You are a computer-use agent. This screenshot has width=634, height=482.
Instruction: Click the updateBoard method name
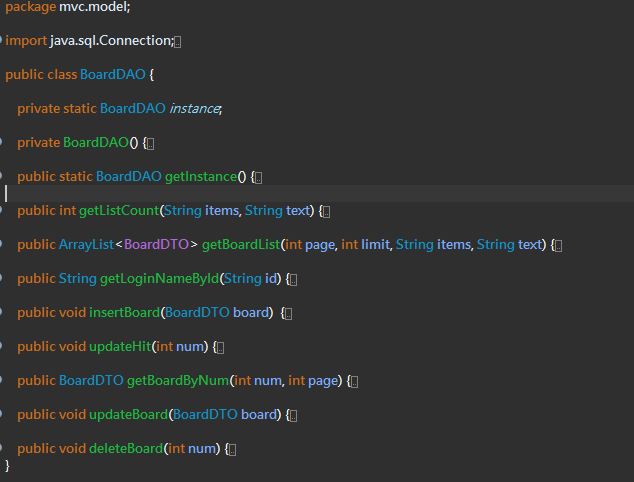pyautogui.click(x=129, y=414)
